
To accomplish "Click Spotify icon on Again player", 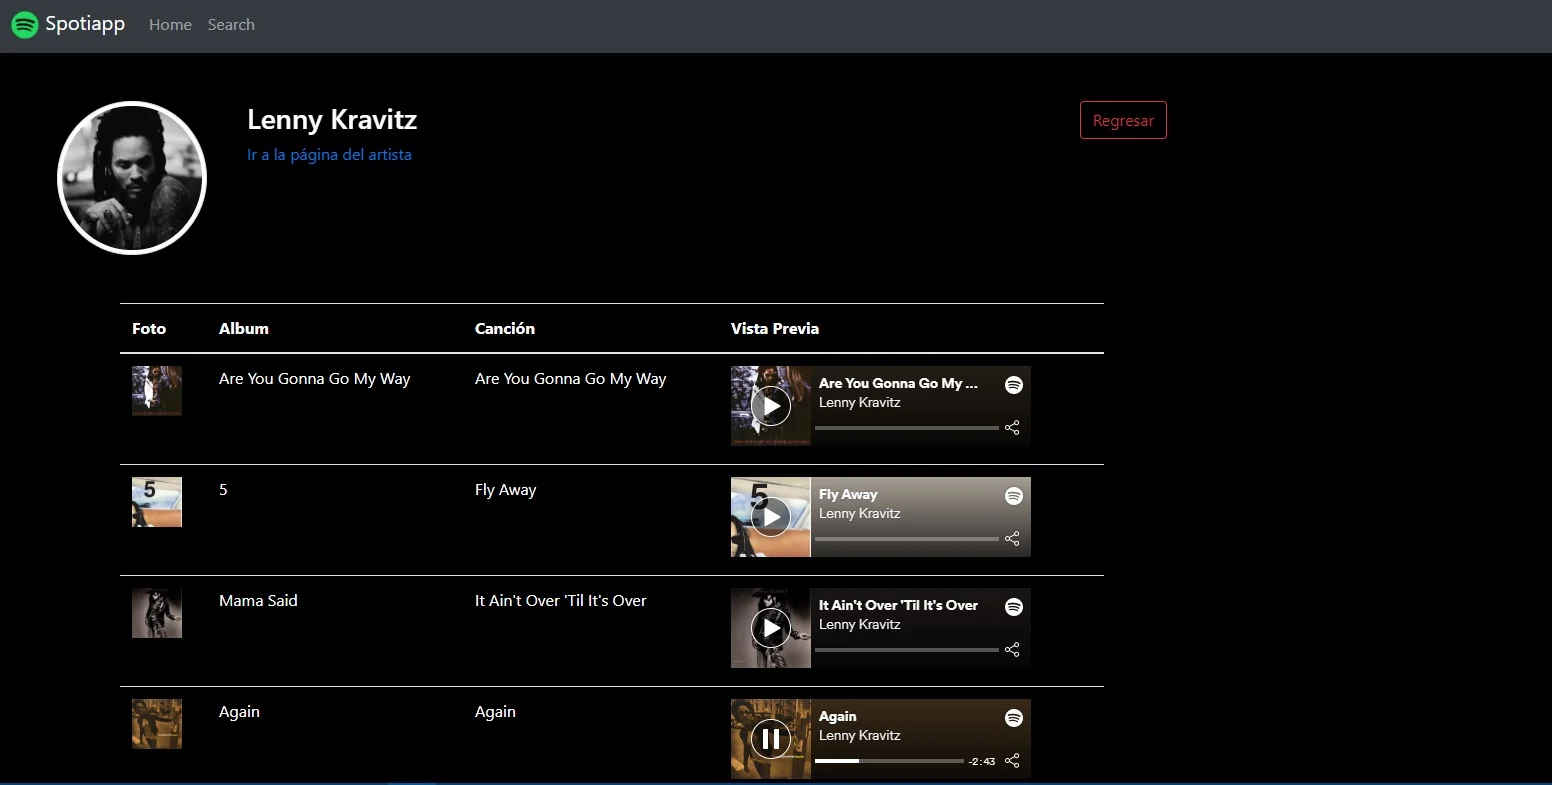I will 1013,718.
